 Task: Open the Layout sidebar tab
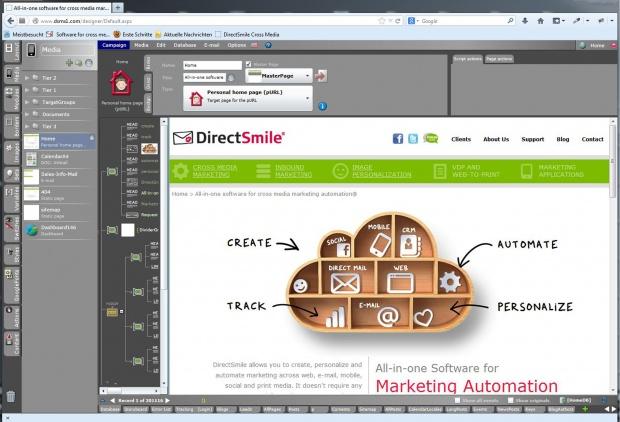pyautogui.click(x=11, y=52)
